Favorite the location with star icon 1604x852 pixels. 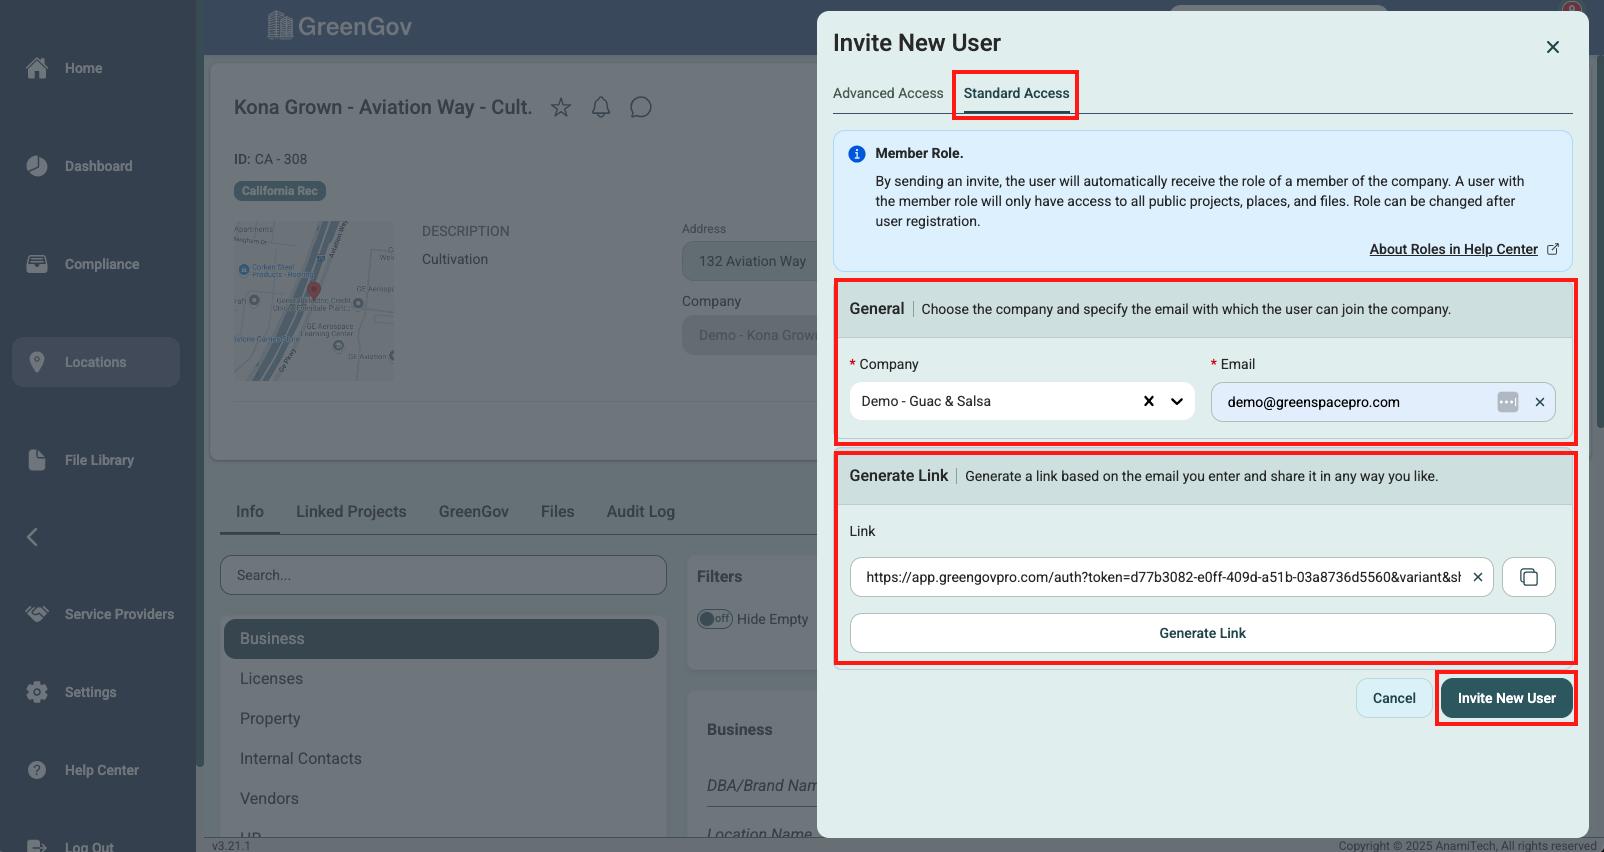561,107
